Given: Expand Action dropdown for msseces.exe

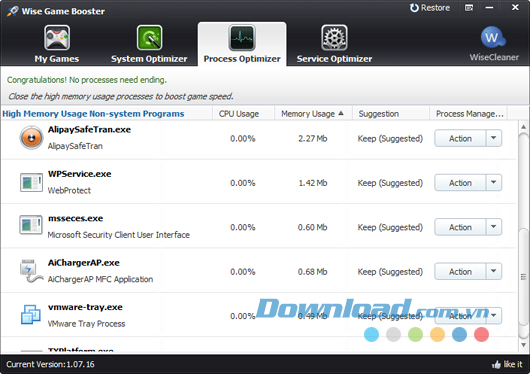Looking at the screenshot, I should pos(494,227).
